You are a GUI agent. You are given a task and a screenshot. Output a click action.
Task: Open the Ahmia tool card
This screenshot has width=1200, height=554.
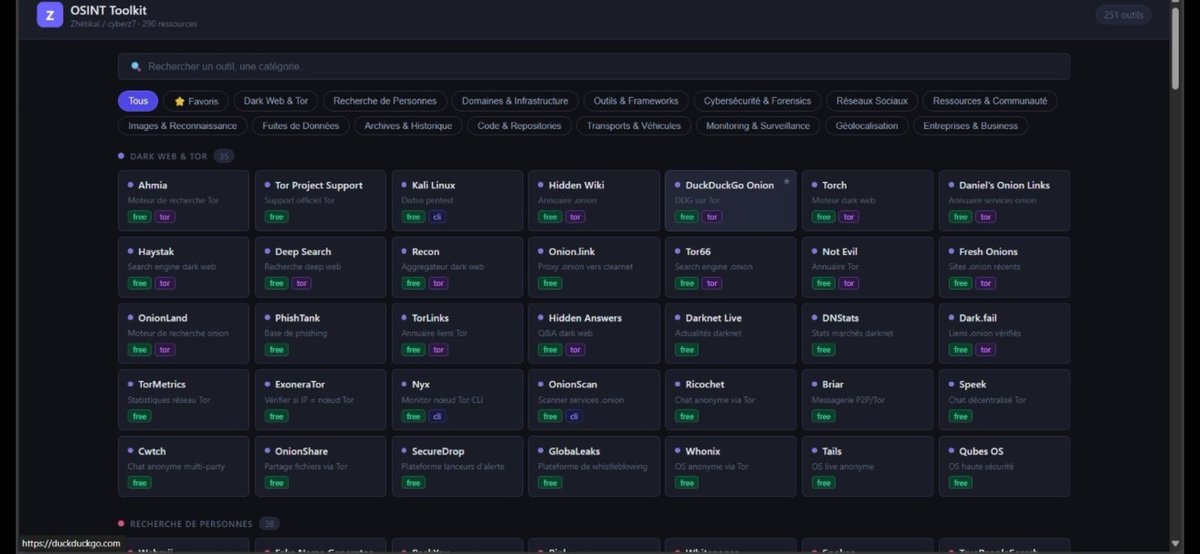[x=183, y=200]
